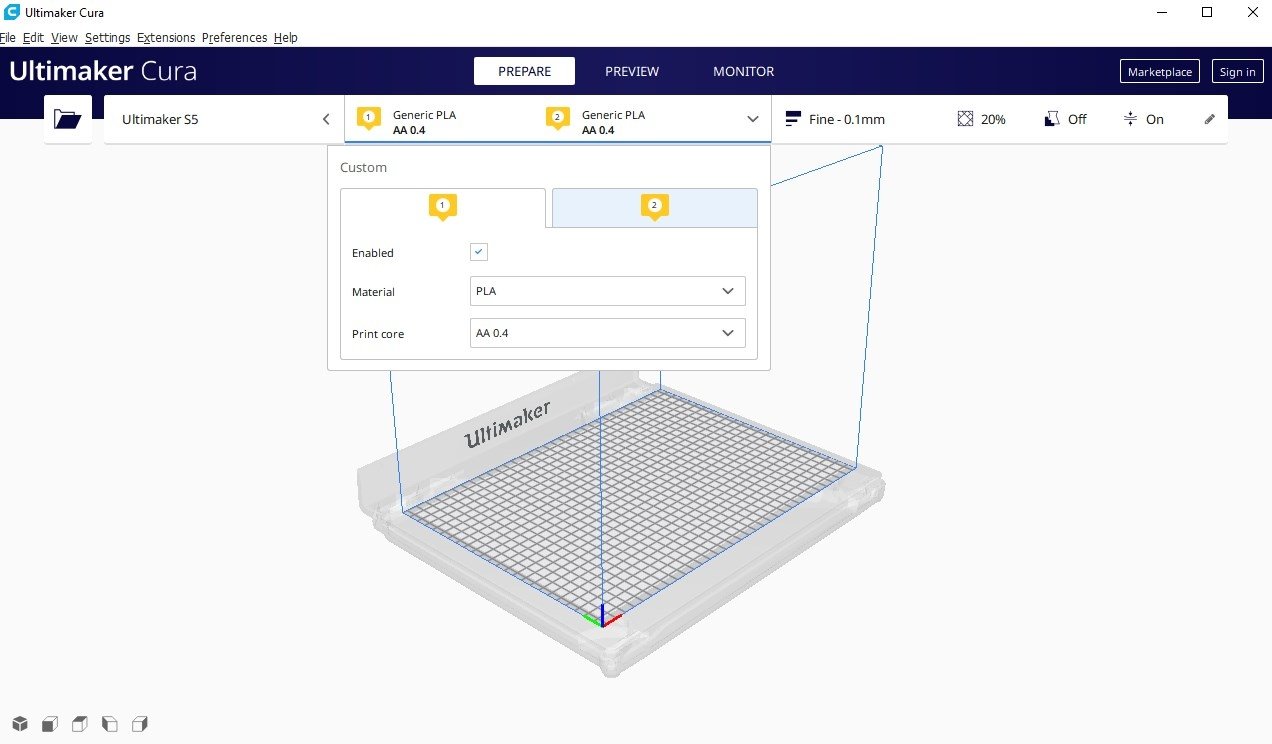Switch to right side view icon
Viewport: 1272px width, 744px height.
pyautogui.click(x=140, y=723)
